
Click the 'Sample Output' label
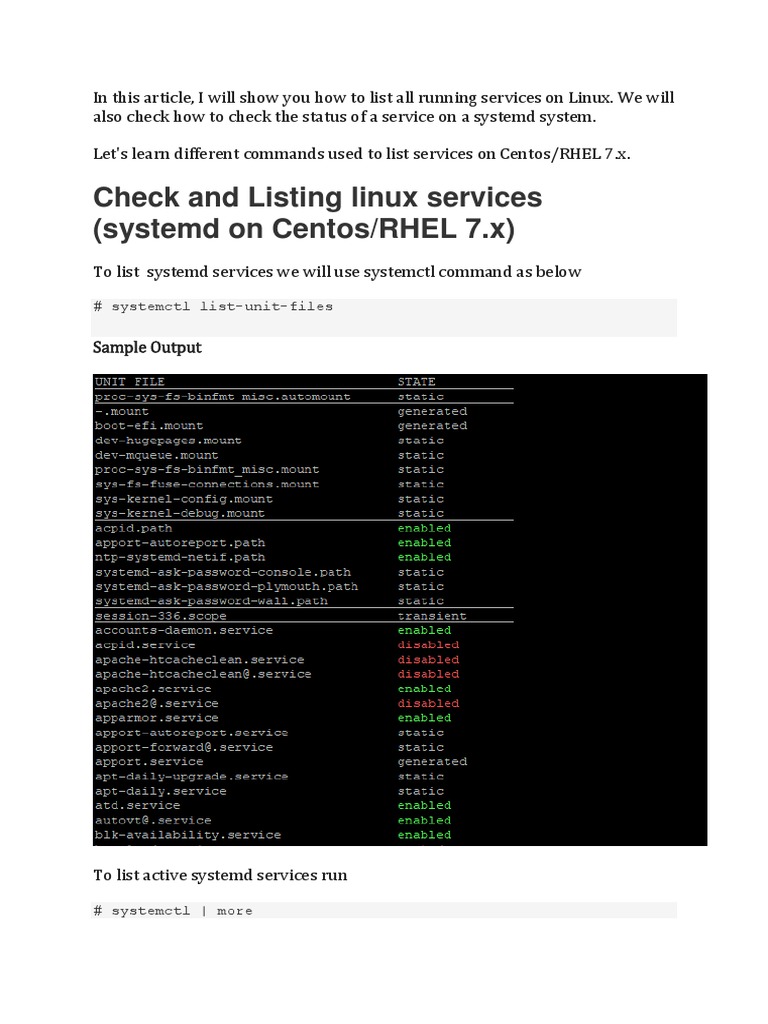click(147, 347)
